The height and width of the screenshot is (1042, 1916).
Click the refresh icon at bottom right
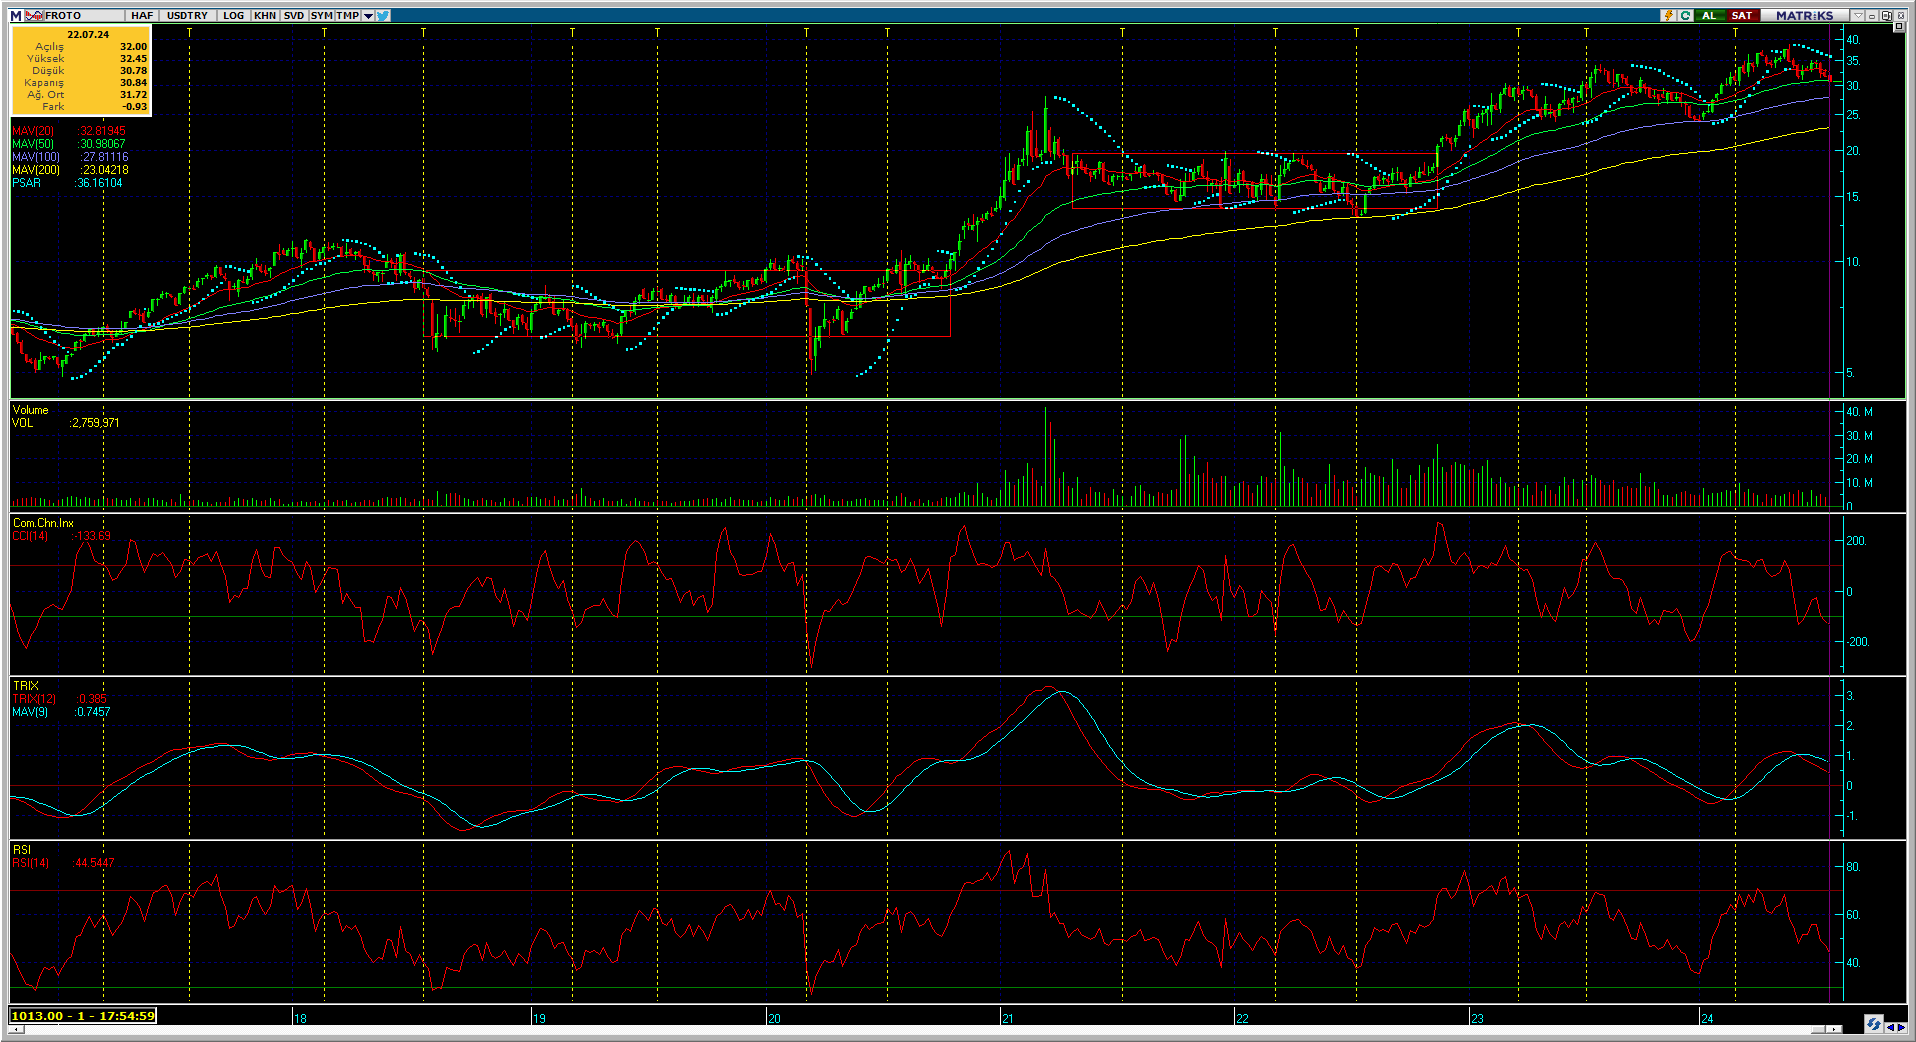click(x=1873, y=1023)
